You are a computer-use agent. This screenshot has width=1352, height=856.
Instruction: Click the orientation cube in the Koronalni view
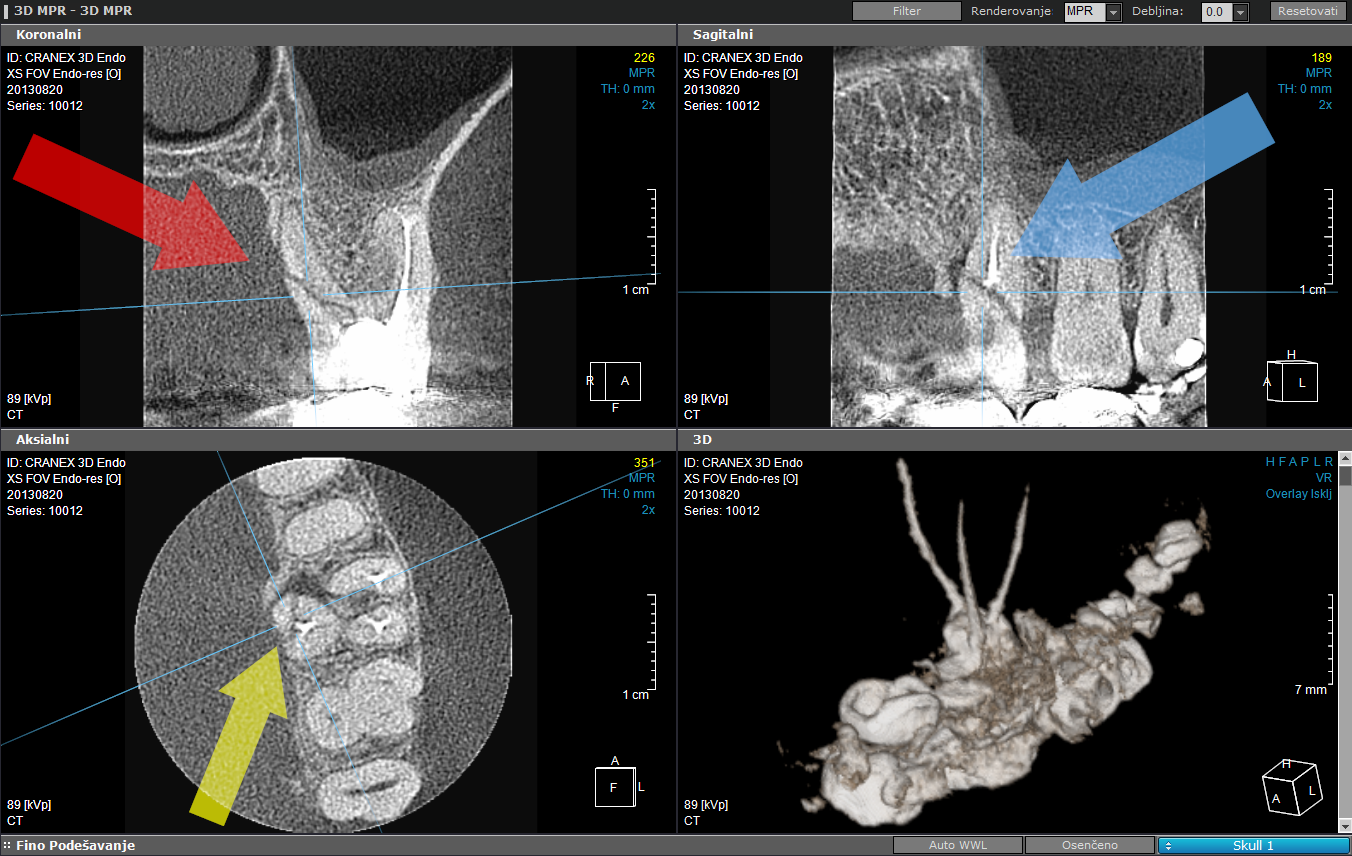616,381
